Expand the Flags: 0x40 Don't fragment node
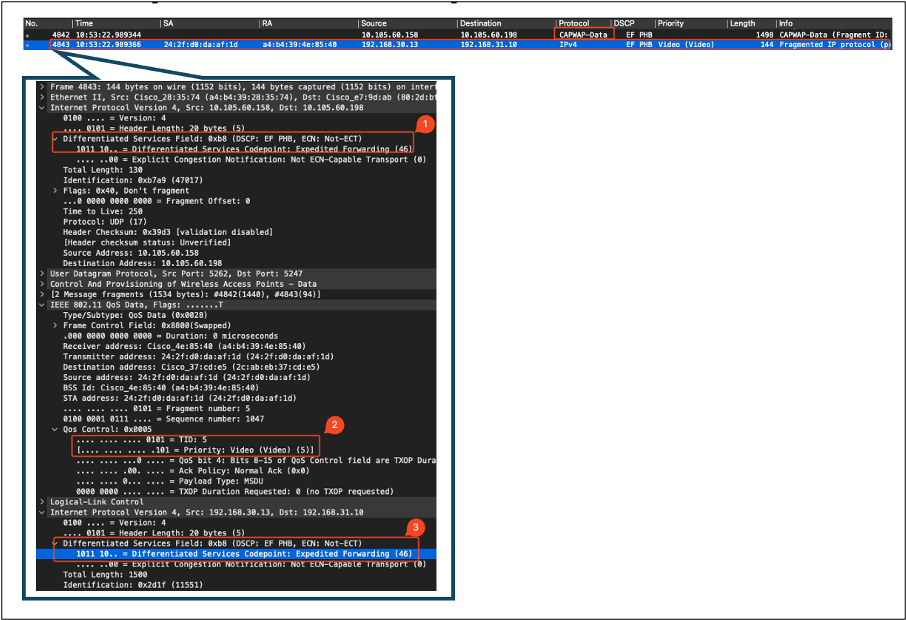906x620 pixels. 55,191
